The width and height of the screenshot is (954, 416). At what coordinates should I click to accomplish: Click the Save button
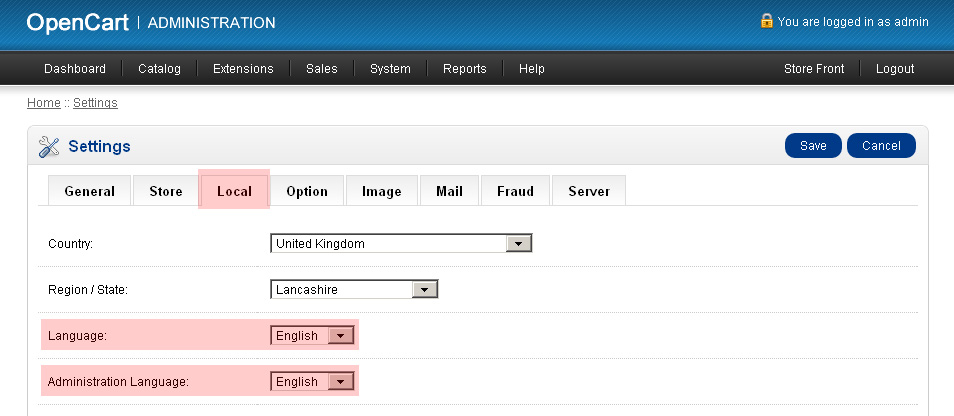click(813, 146)
